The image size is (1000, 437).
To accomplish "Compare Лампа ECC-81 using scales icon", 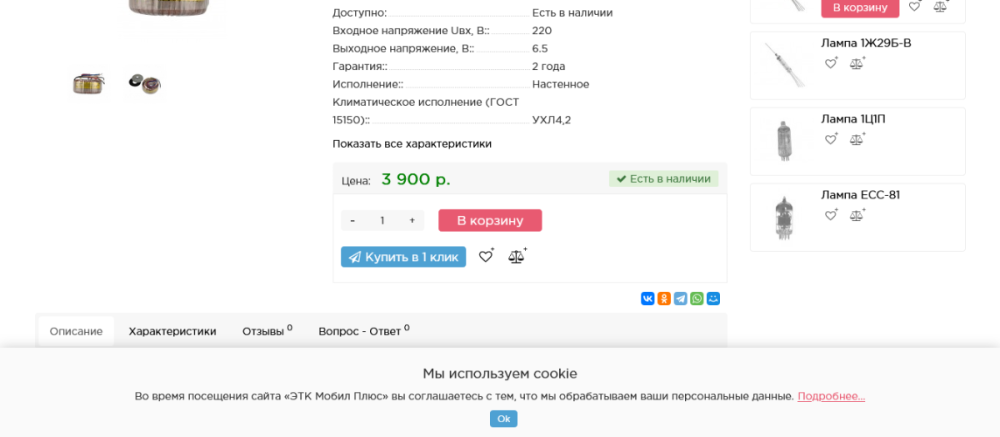I will click(857, 215).
